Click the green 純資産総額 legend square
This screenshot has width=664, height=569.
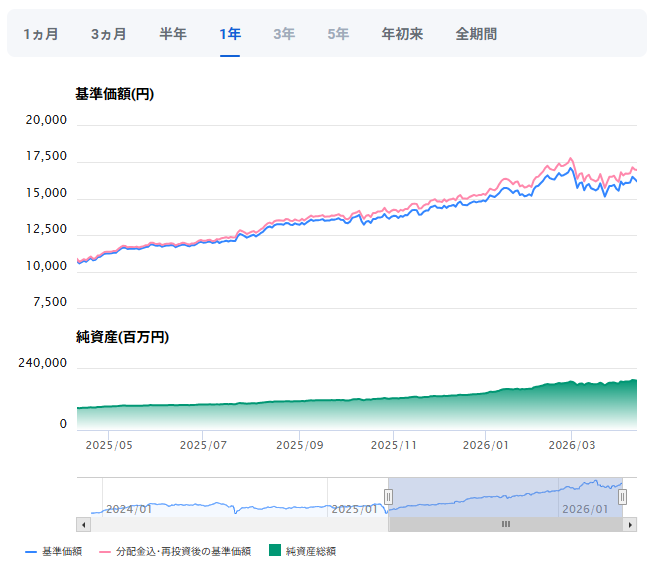274,551
